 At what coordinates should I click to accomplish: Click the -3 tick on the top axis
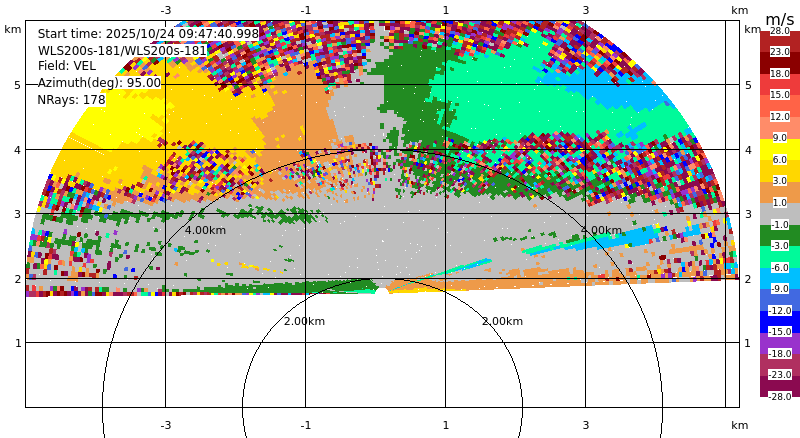[x=165, y=10]
